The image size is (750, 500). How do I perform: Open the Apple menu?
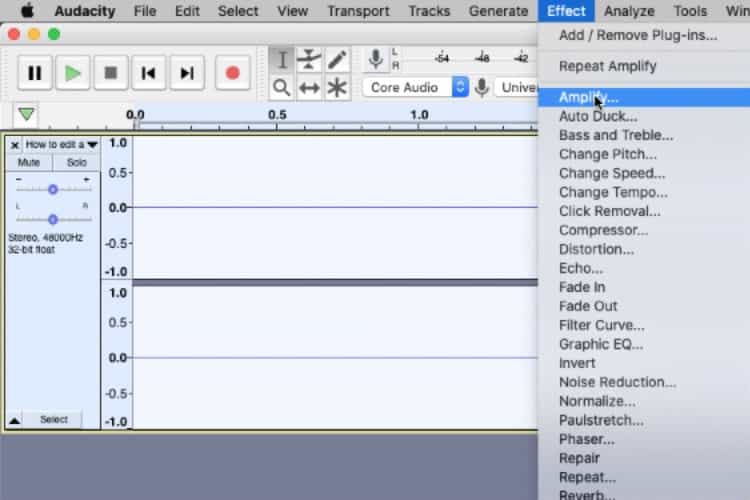coord(27,11)
